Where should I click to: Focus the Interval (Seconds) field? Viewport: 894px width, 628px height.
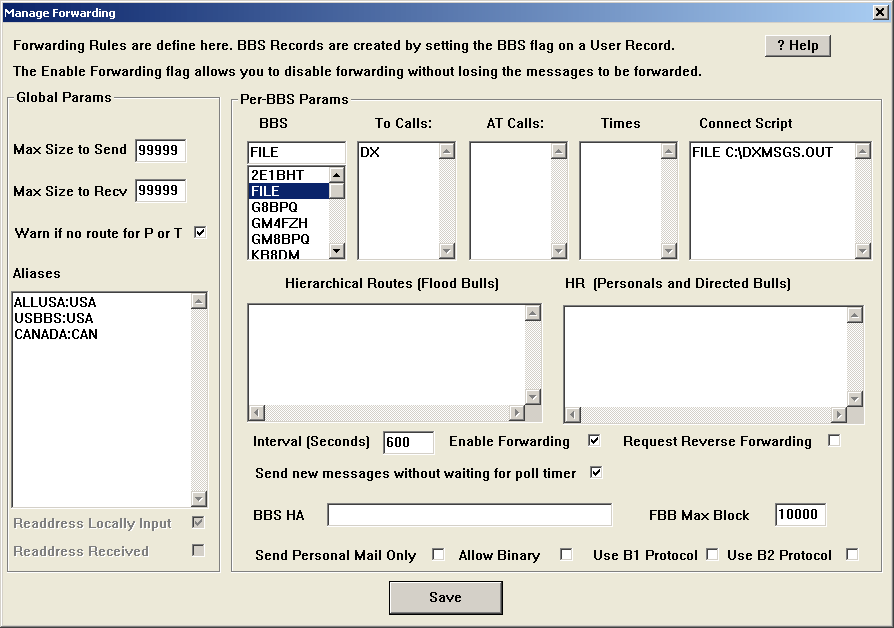(x=408, y=442)
